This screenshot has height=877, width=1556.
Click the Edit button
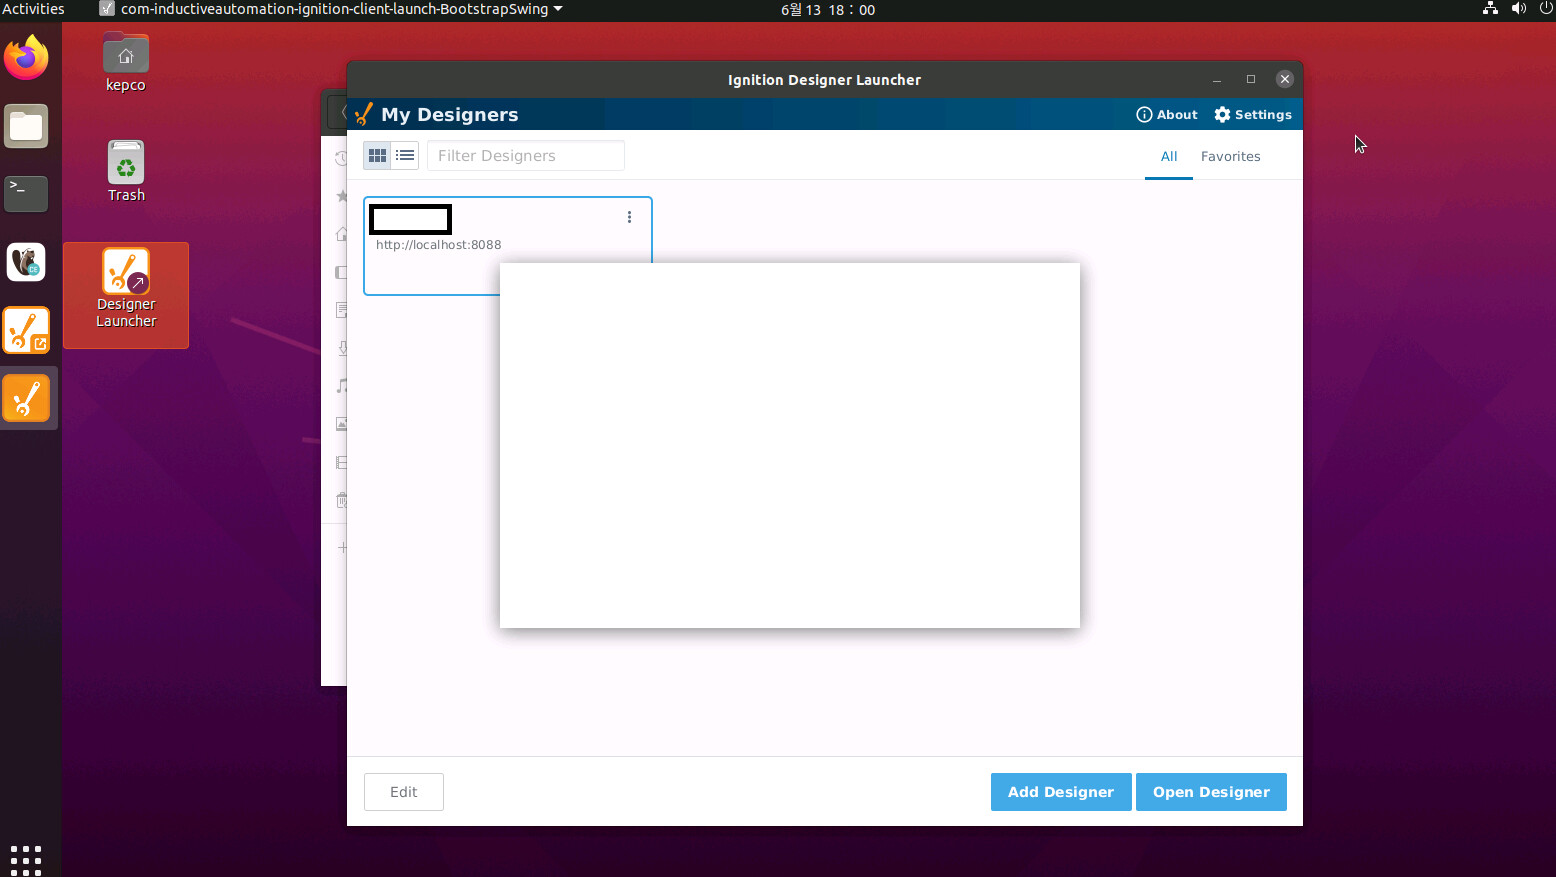[404, 792]
